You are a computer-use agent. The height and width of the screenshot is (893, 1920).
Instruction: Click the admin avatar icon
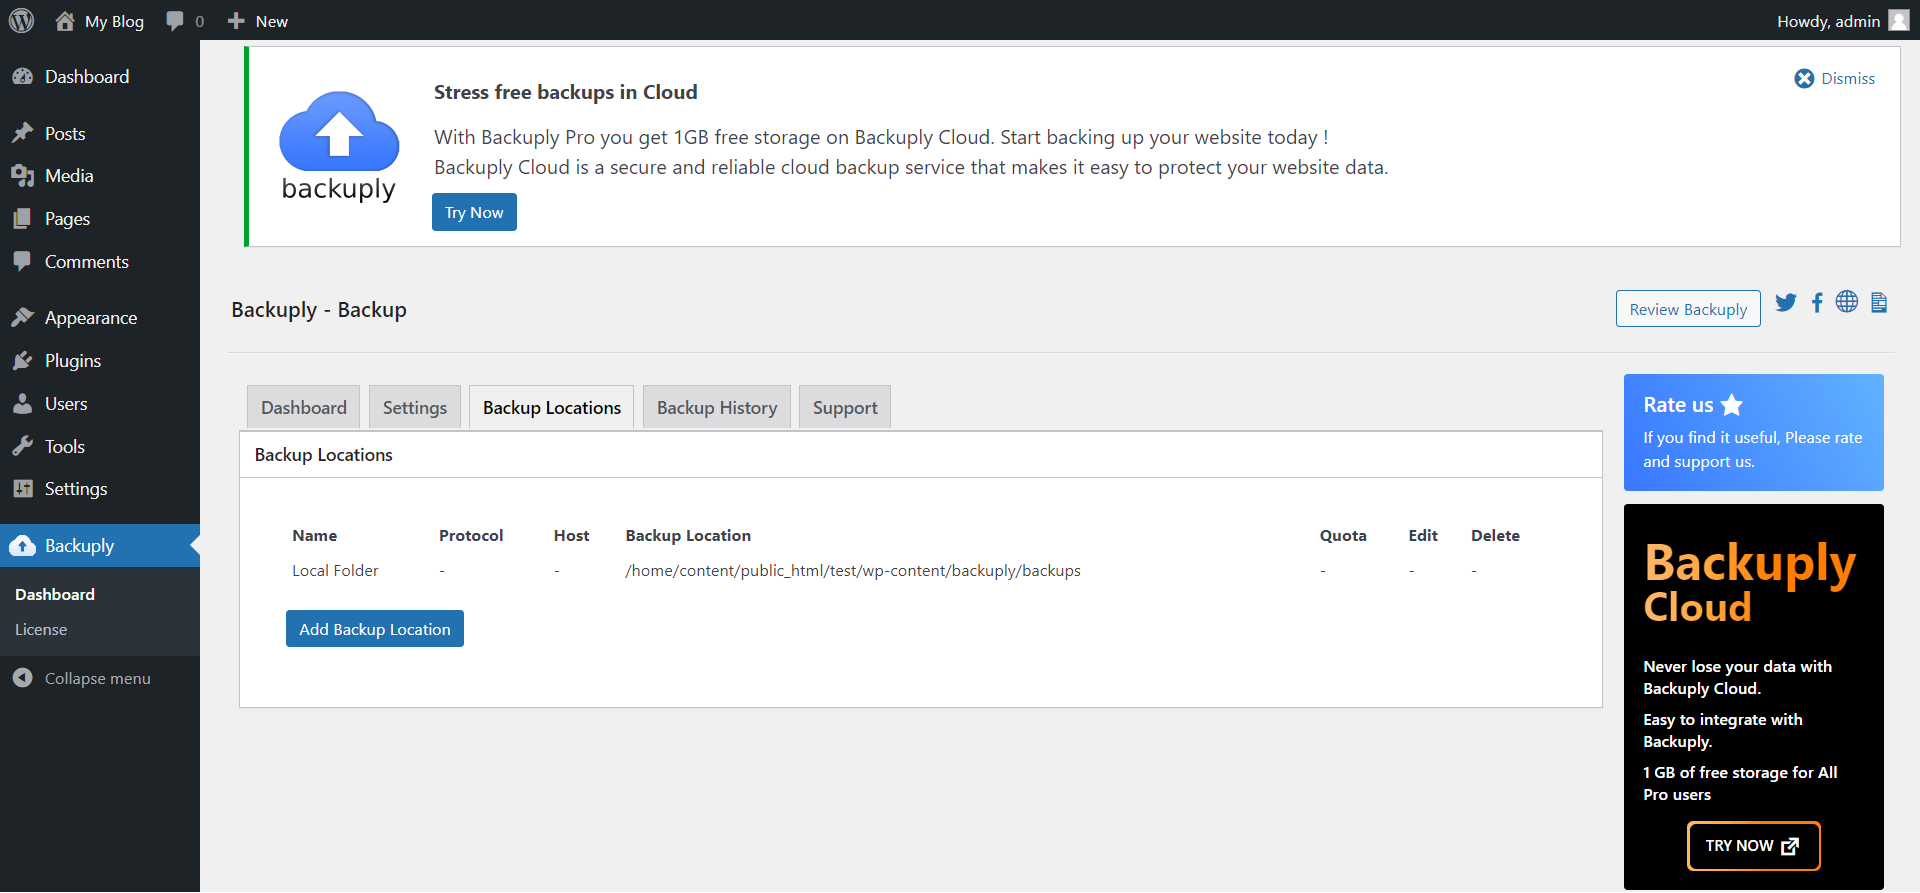point(1898,21)
